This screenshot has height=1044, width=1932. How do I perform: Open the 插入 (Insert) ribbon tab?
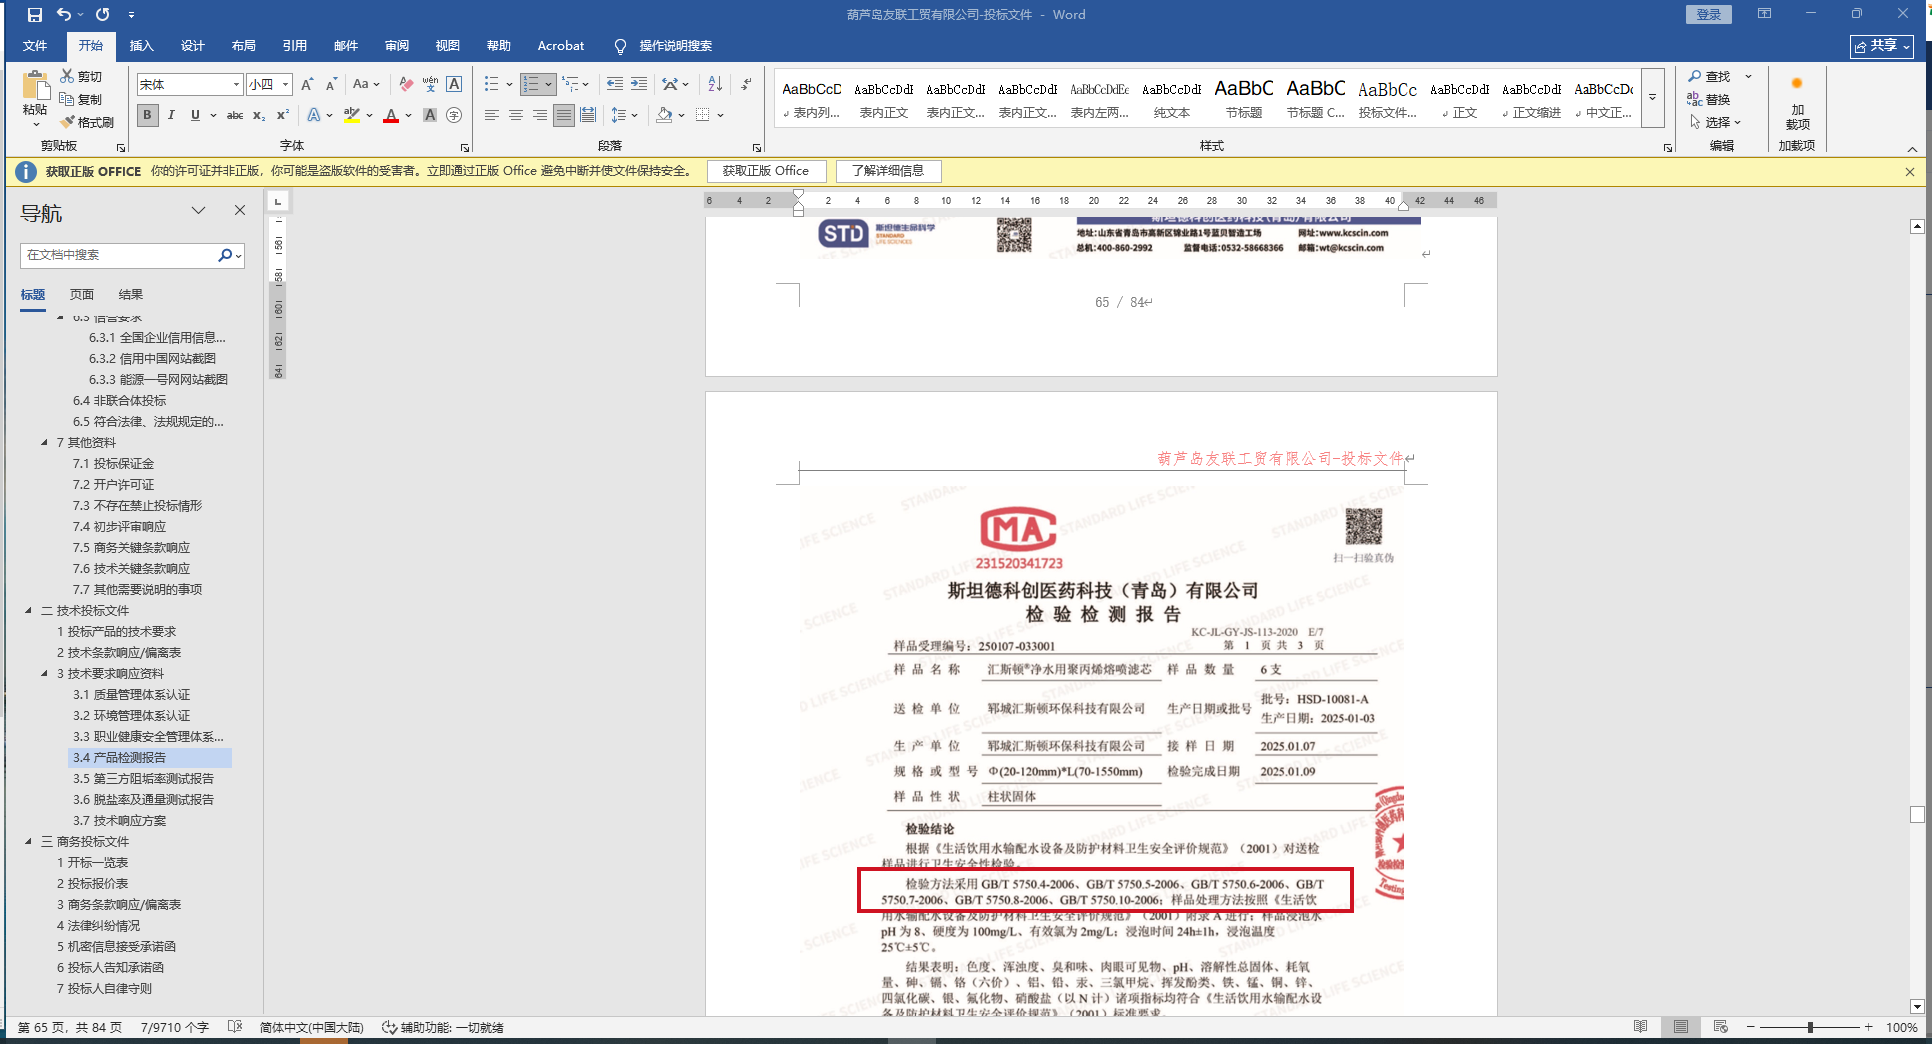click(141, 46)
